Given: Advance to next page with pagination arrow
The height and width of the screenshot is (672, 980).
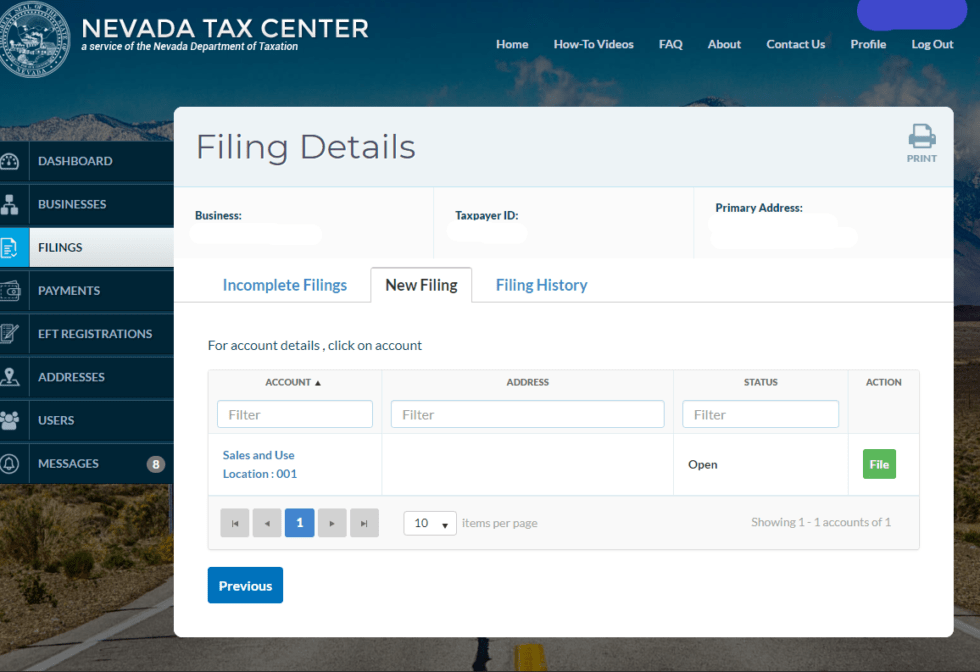Looking at the screenshot, I should [332, 522].
